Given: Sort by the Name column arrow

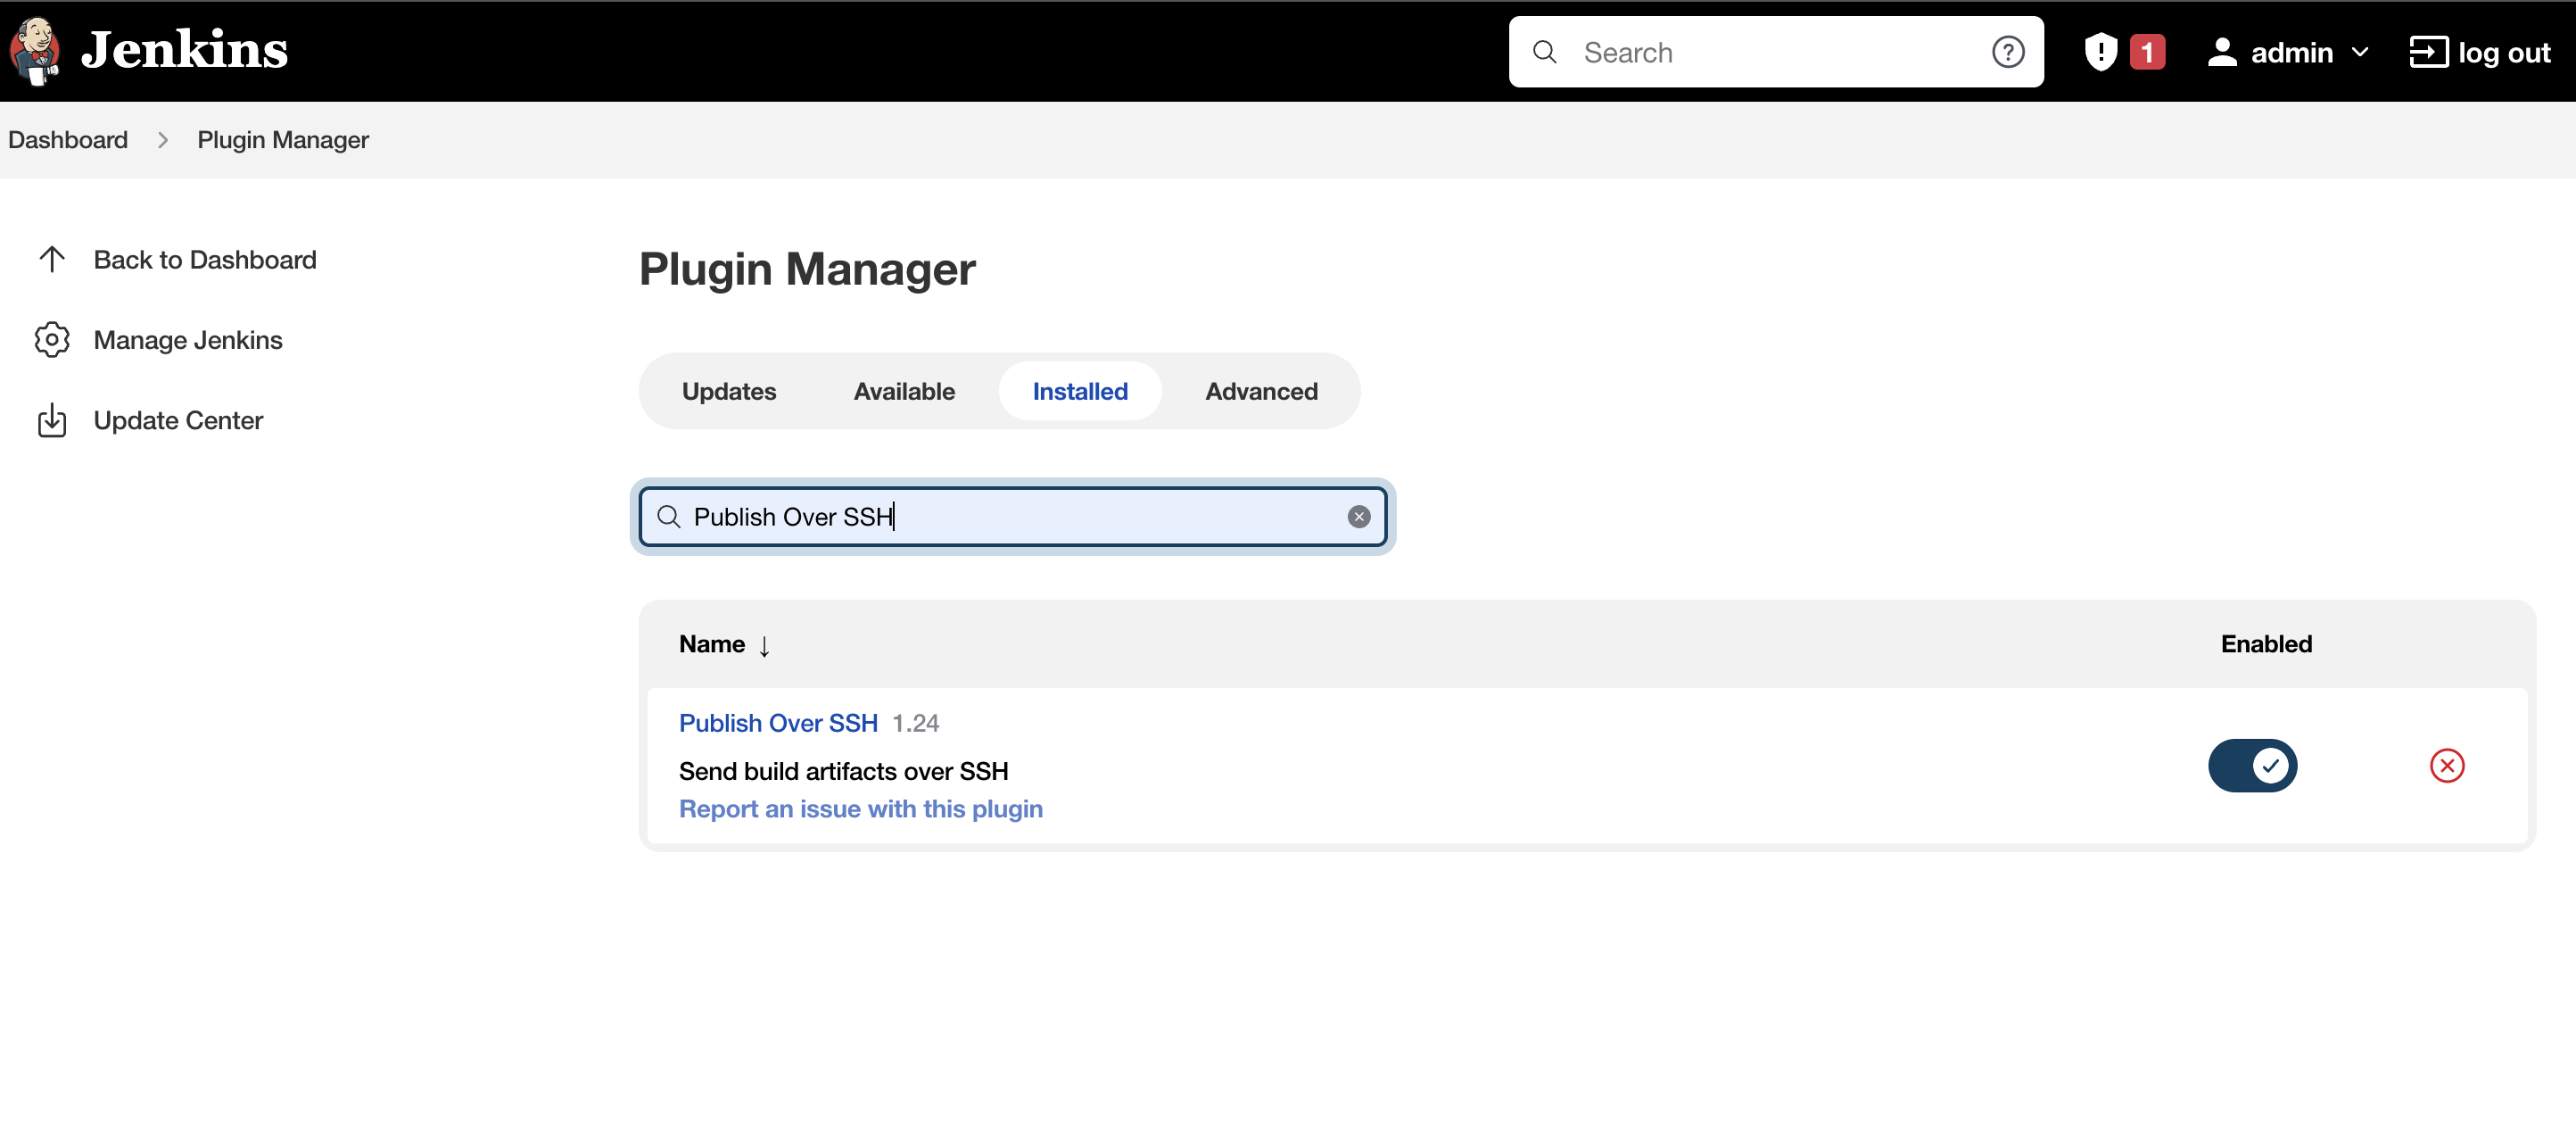Looking at the screenshot, I should 764,646.
